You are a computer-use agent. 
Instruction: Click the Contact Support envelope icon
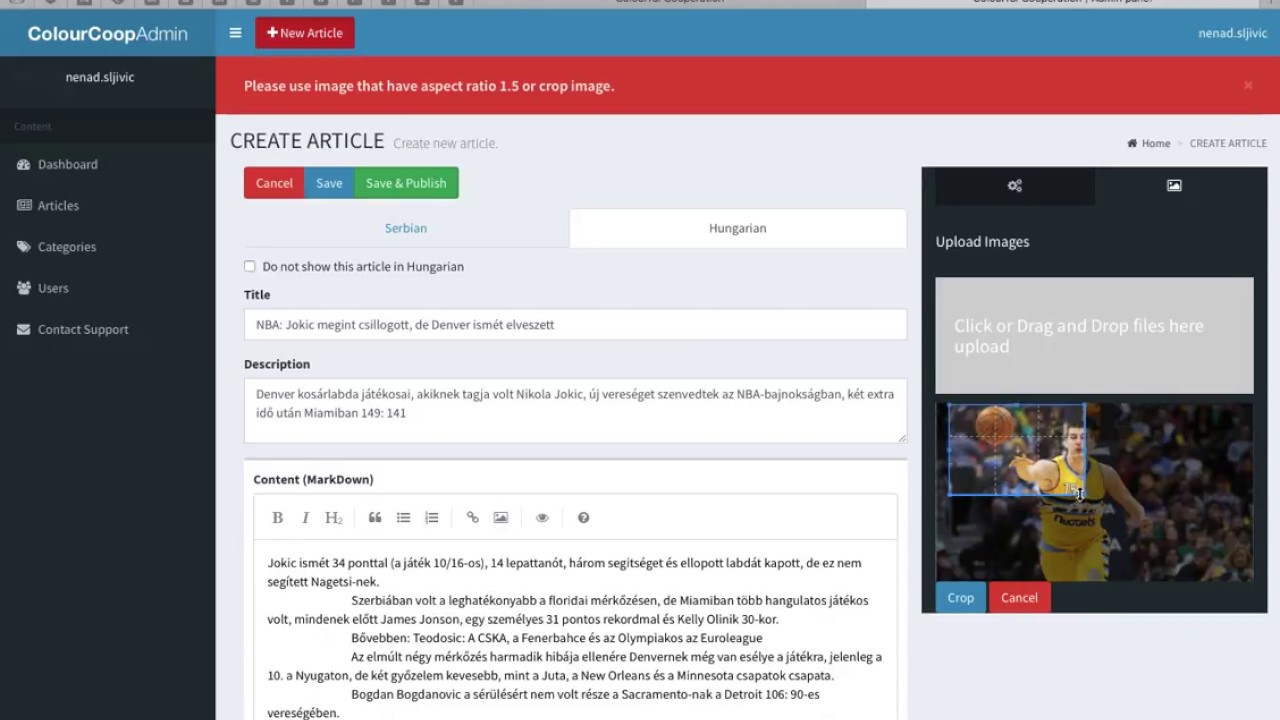[24, 329]
